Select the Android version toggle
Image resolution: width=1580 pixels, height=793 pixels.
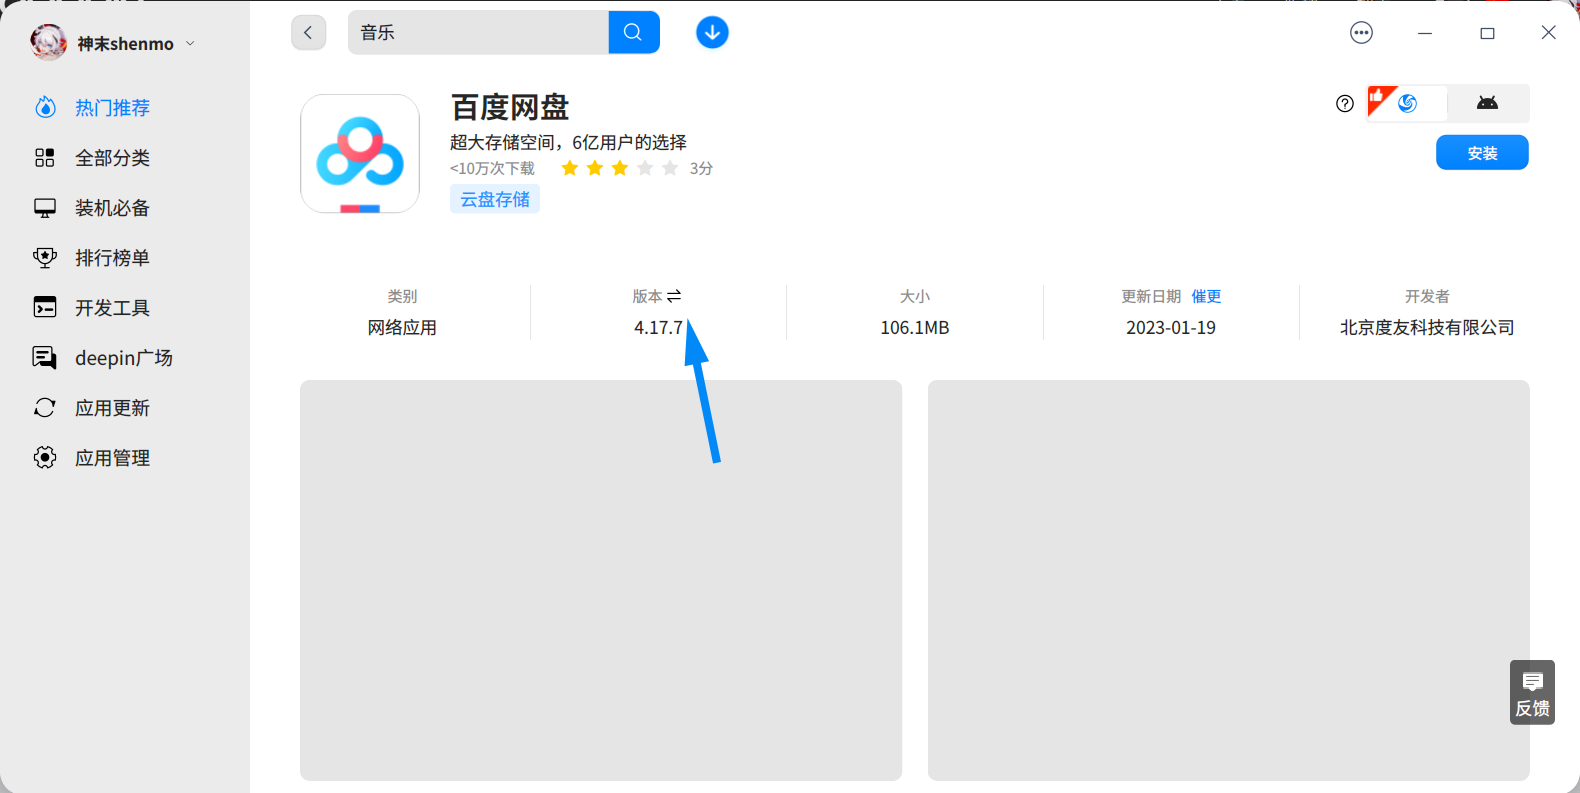[1488, 103]
